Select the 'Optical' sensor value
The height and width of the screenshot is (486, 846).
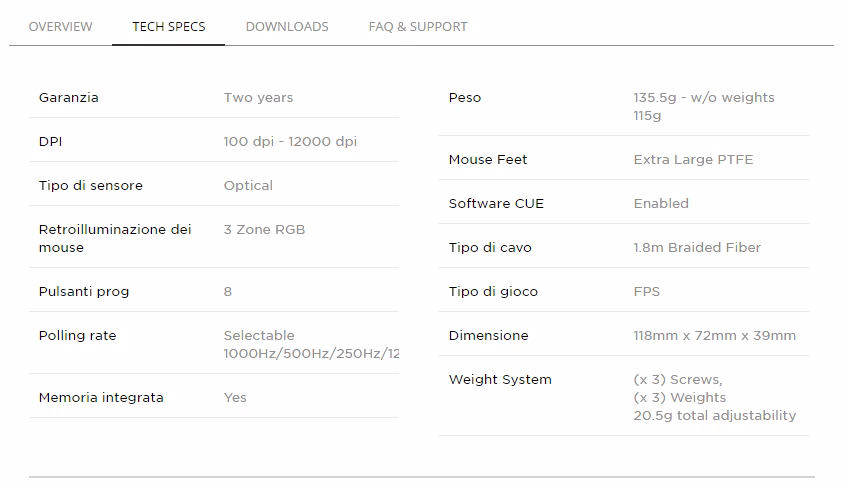coord(248,186)
